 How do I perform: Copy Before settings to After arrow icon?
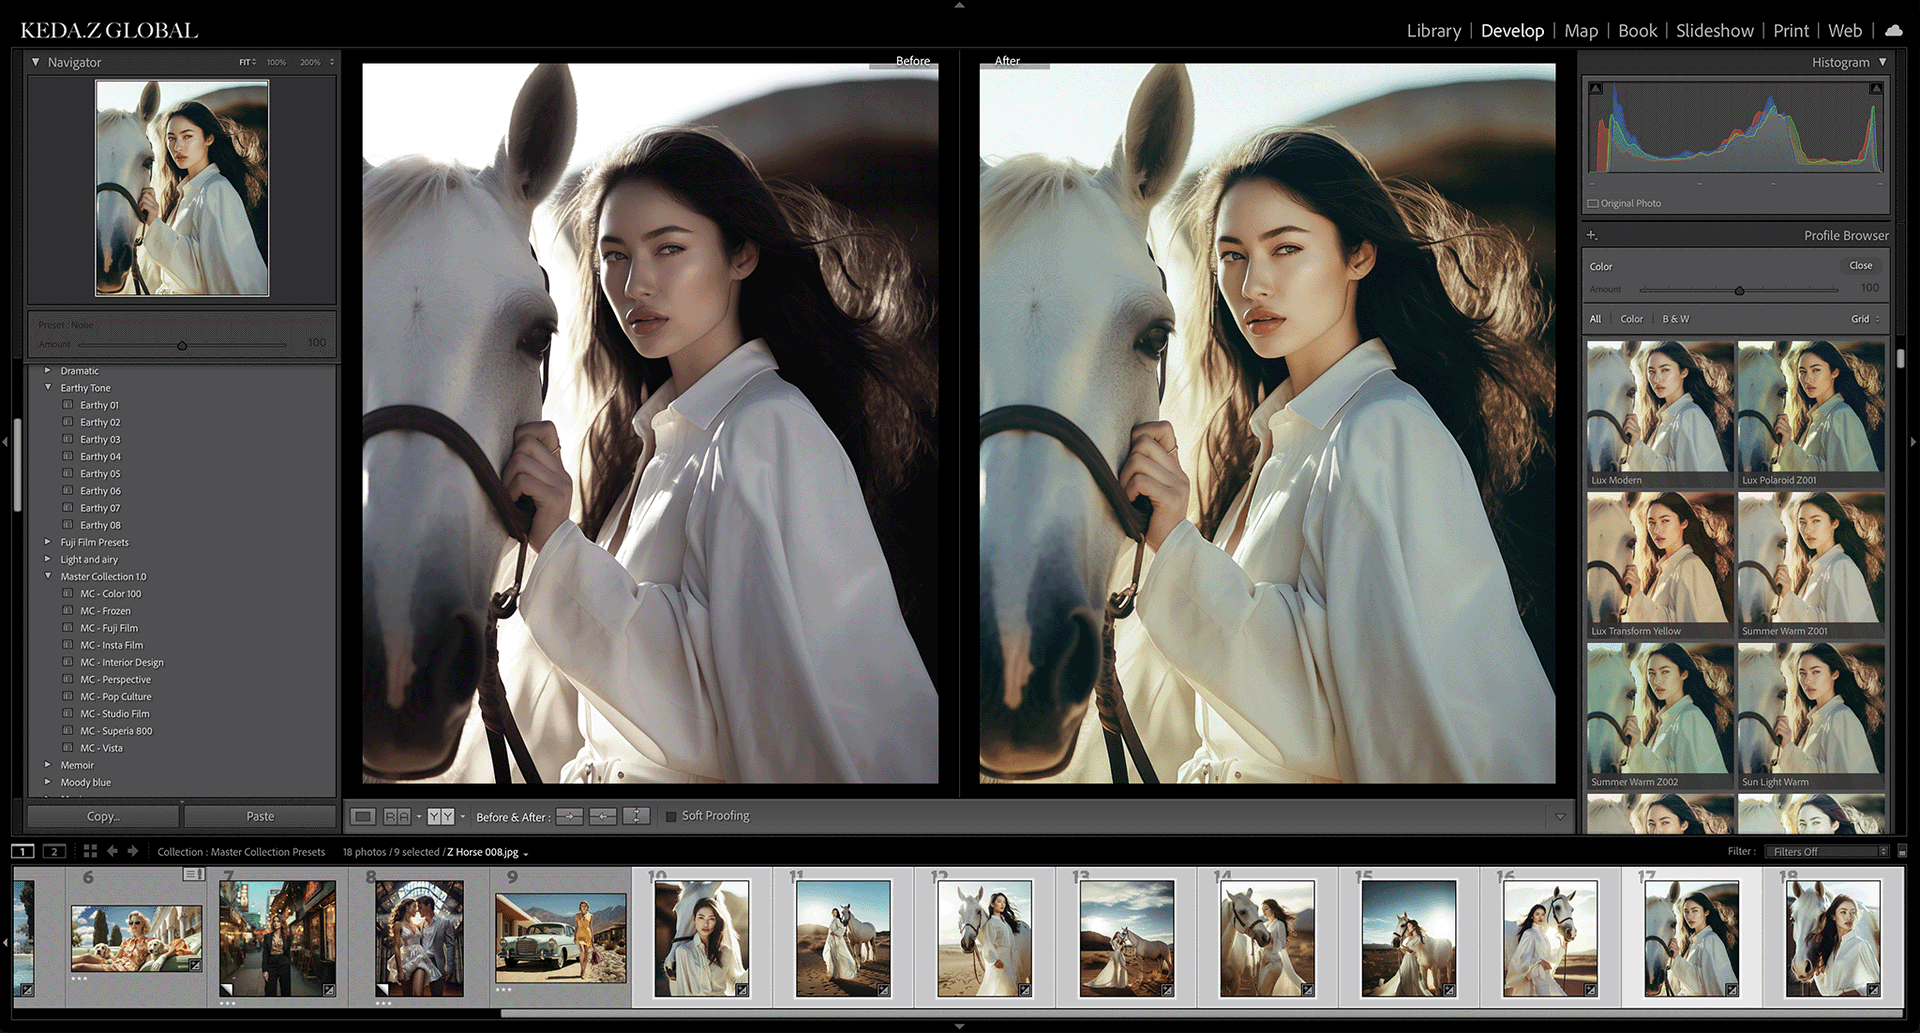pos(569,817)
